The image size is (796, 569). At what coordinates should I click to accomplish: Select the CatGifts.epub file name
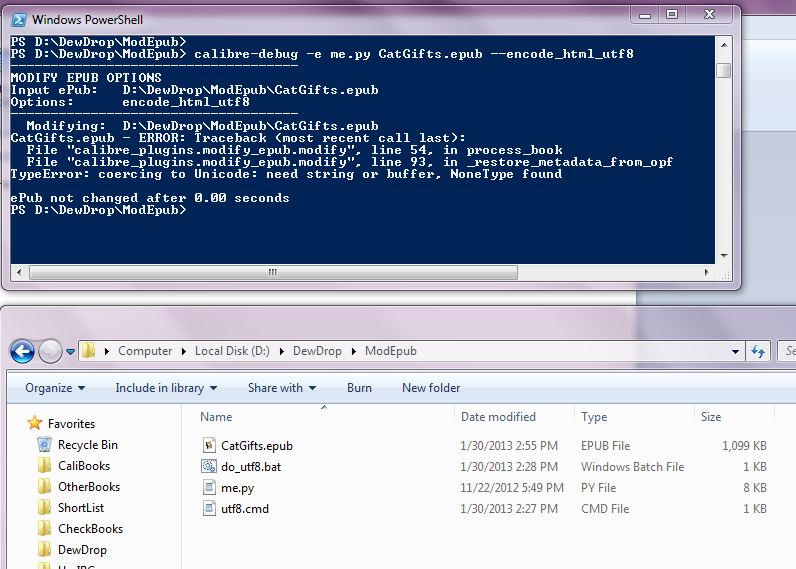[257, 446]
